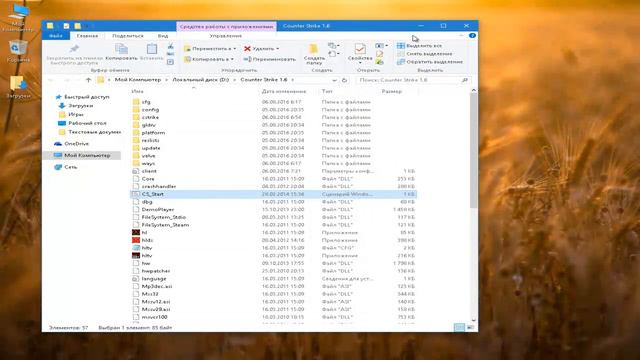Click the scissors Cut icon in the ribbon
640x360 pixels.
click(171, 46)
